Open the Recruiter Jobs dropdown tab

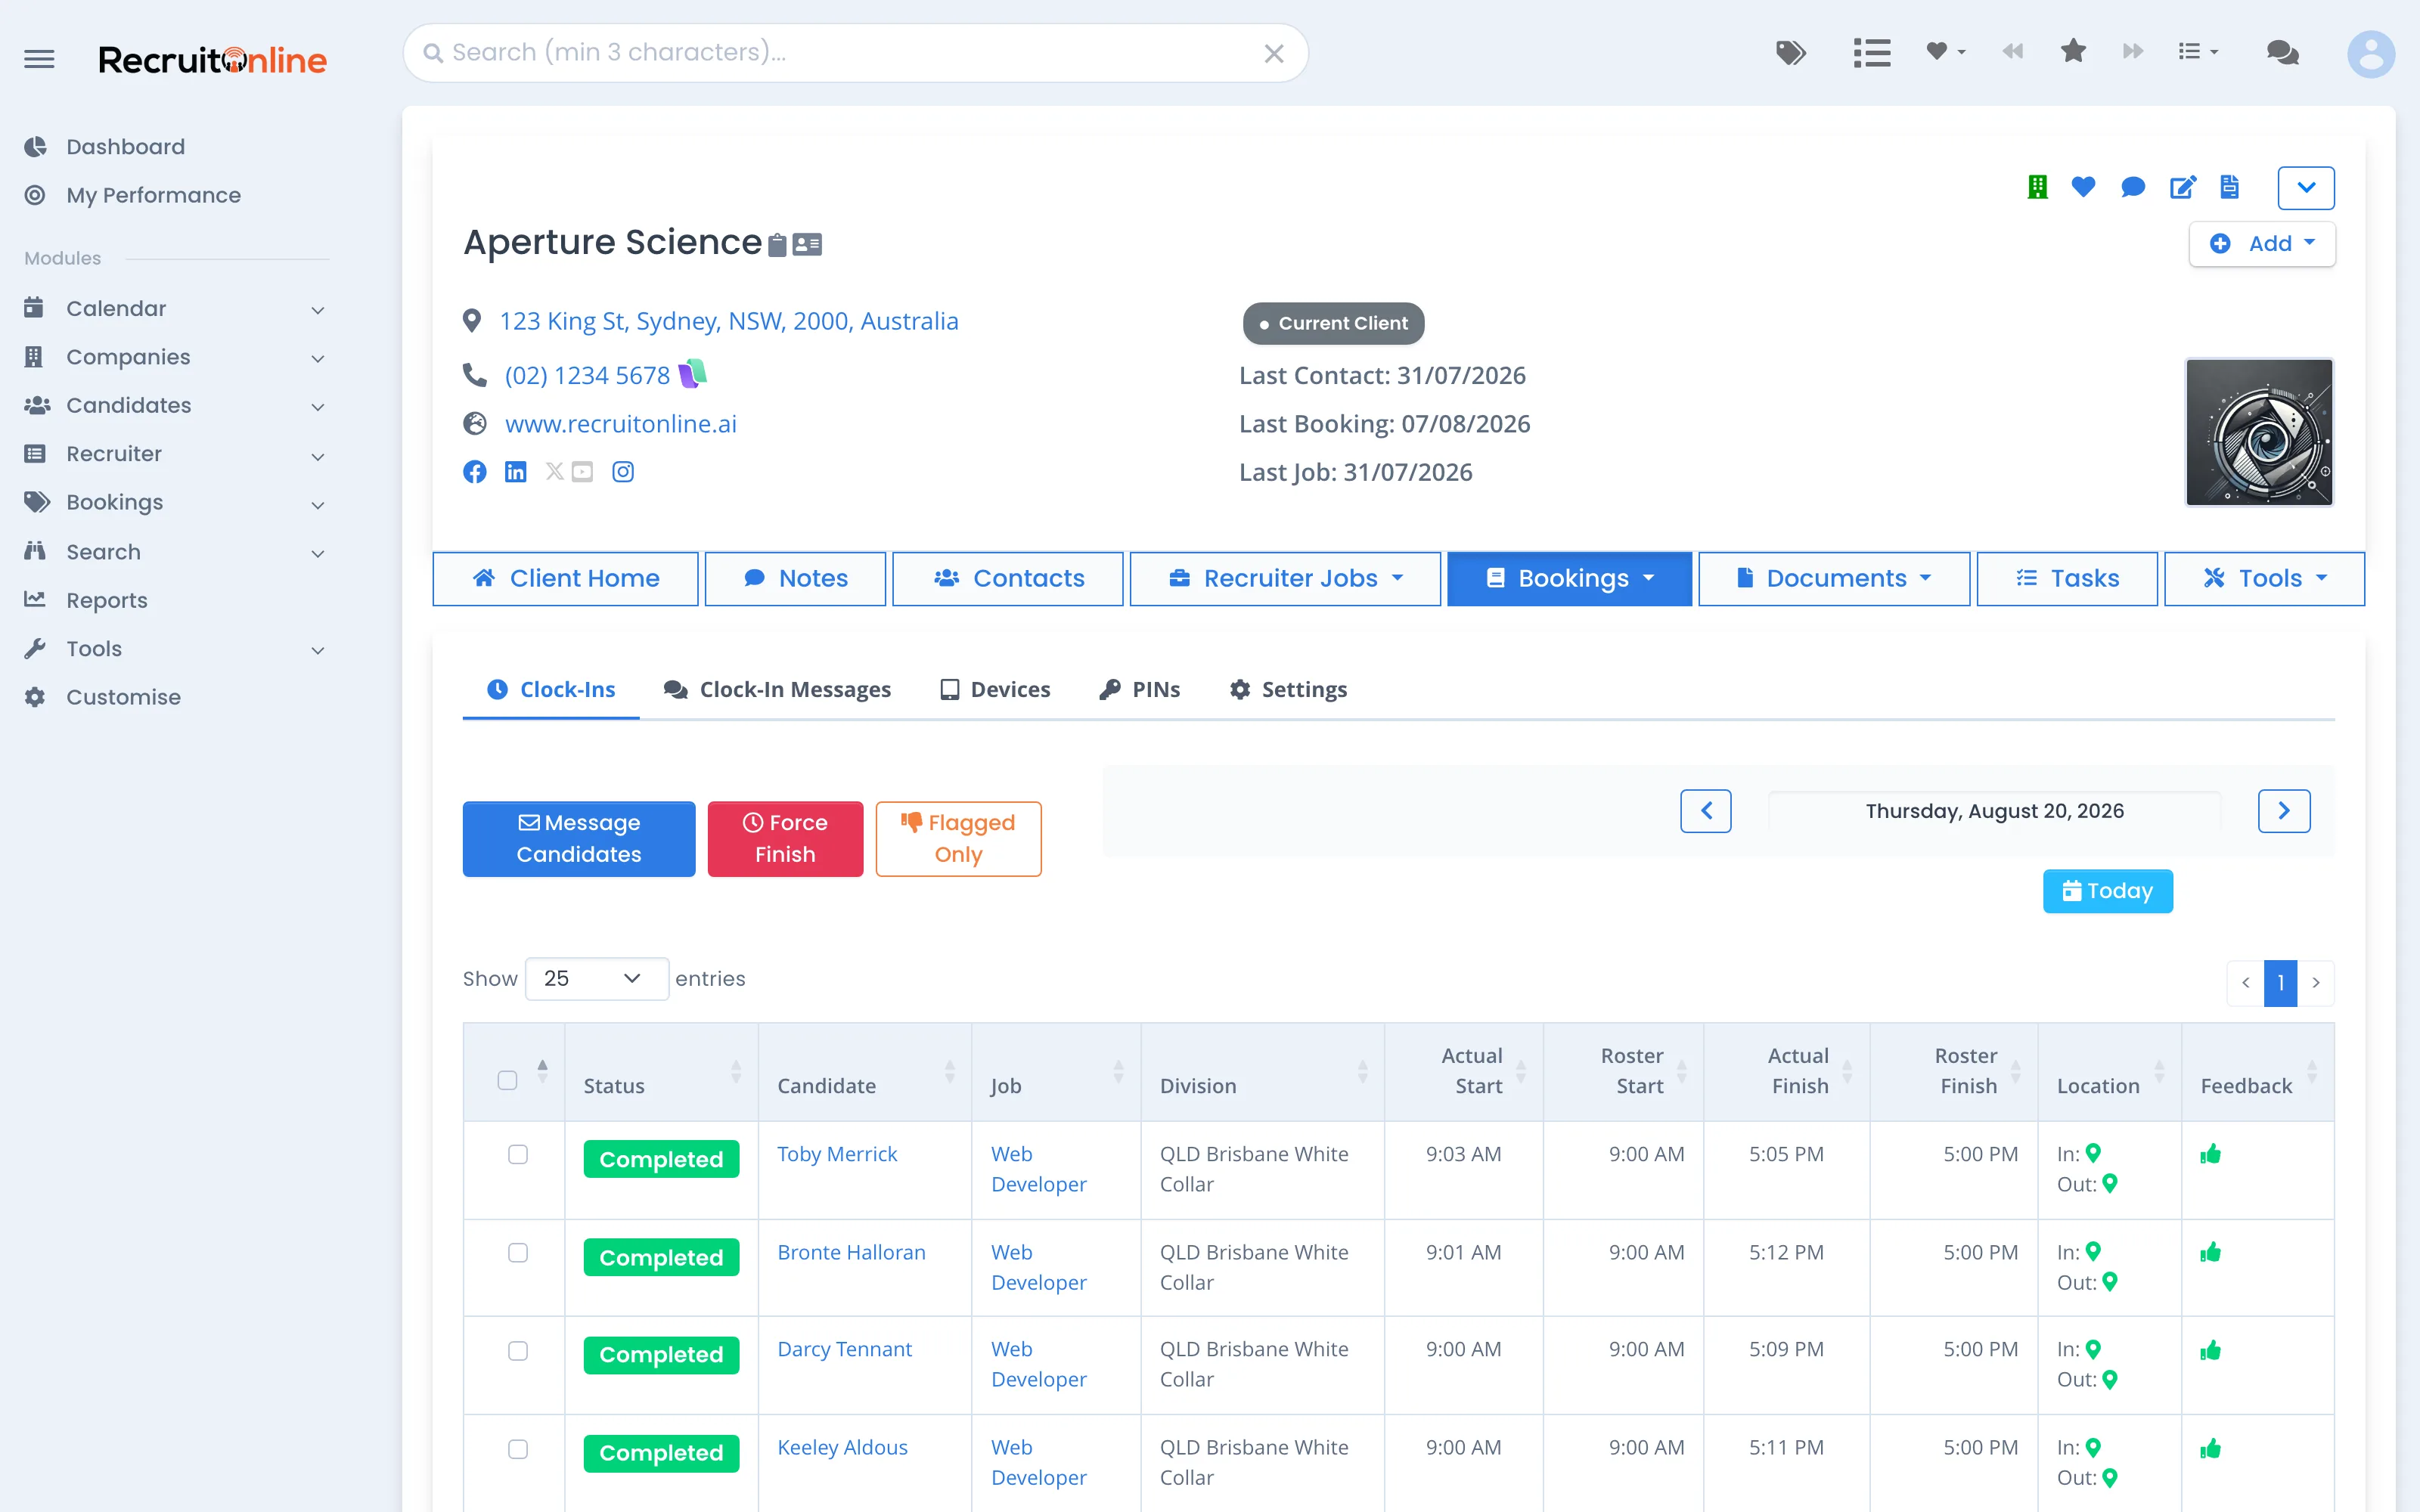[1285, 578]
